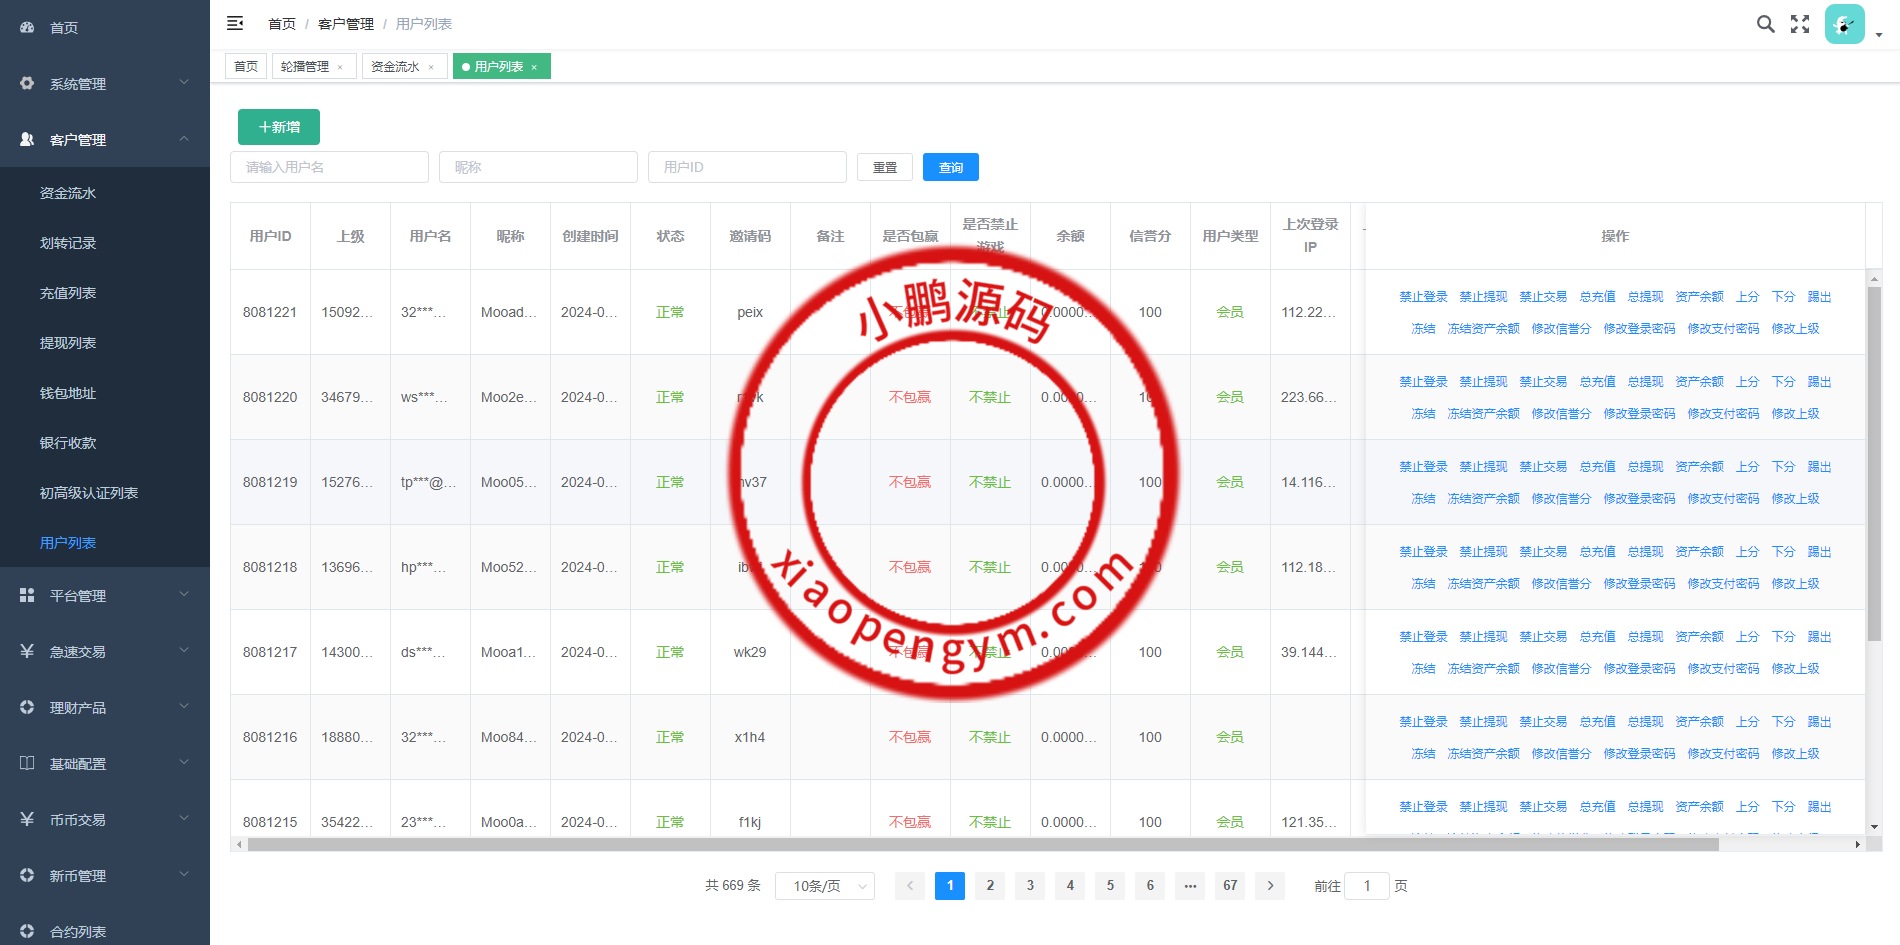Click the 首页 dashboard icon in sidebar
The width and height of the screenshot is (1900, 945).
pyautogui.click(x=27, y=28)
